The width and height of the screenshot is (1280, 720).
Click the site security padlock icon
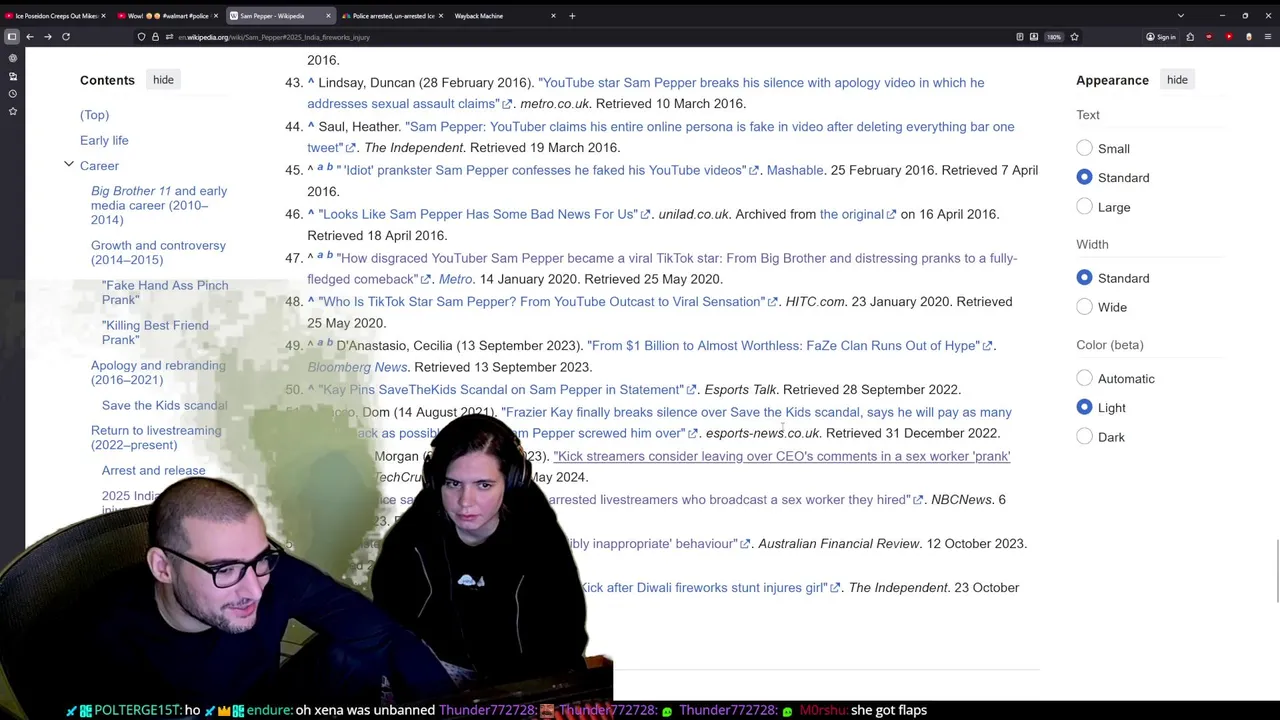(155, 37)
